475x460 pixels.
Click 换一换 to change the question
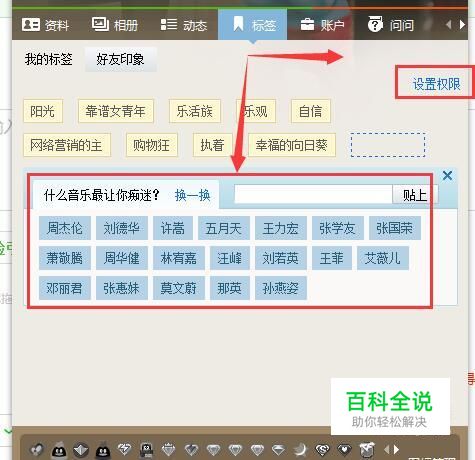tap(193, 195)
